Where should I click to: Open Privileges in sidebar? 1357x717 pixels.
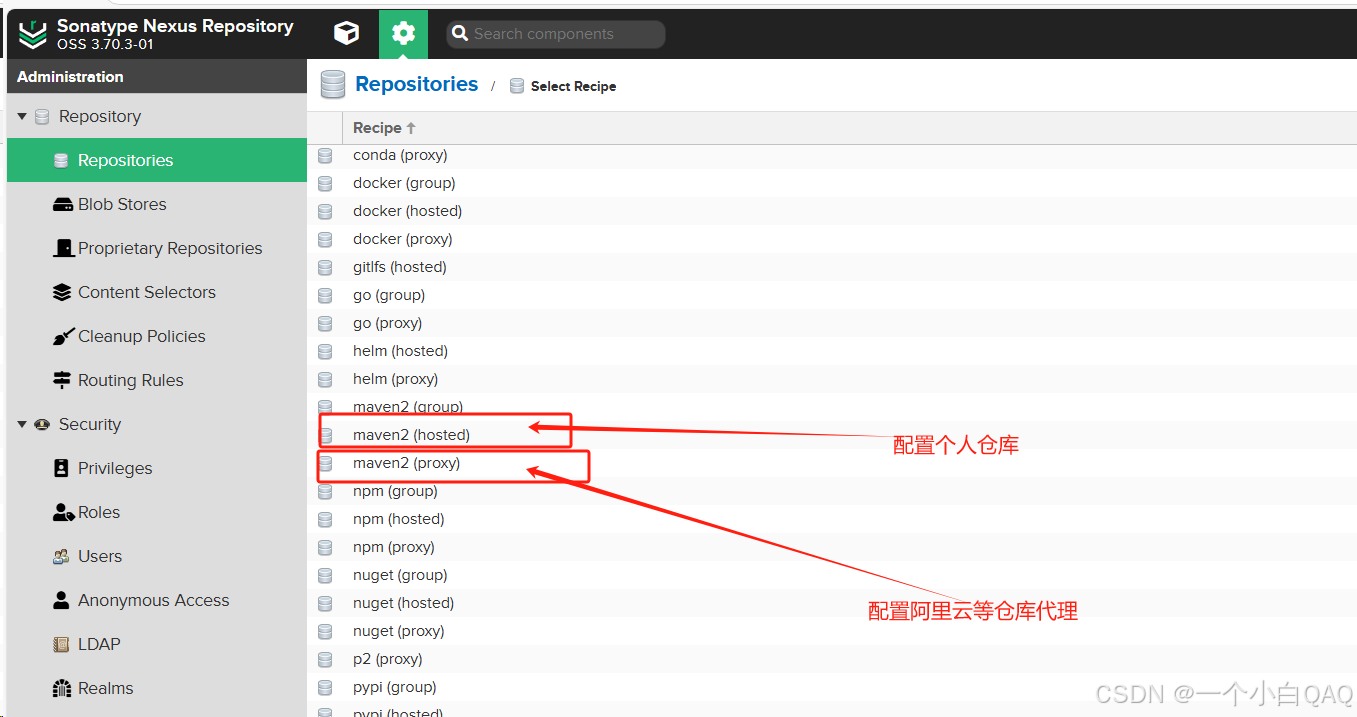tap(157, 468)
